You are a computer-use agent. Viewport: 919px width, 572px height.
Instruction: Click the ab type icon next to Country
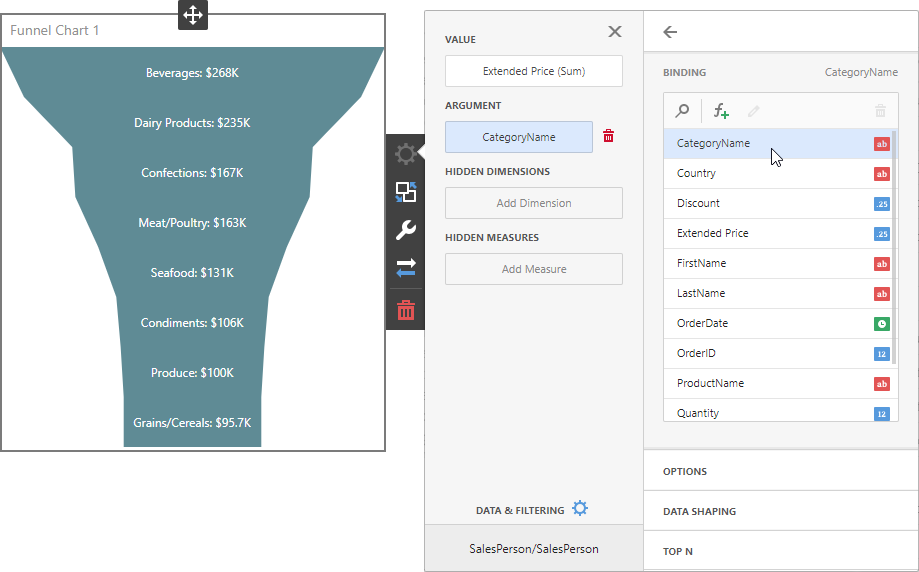click(x=881, y=173)
